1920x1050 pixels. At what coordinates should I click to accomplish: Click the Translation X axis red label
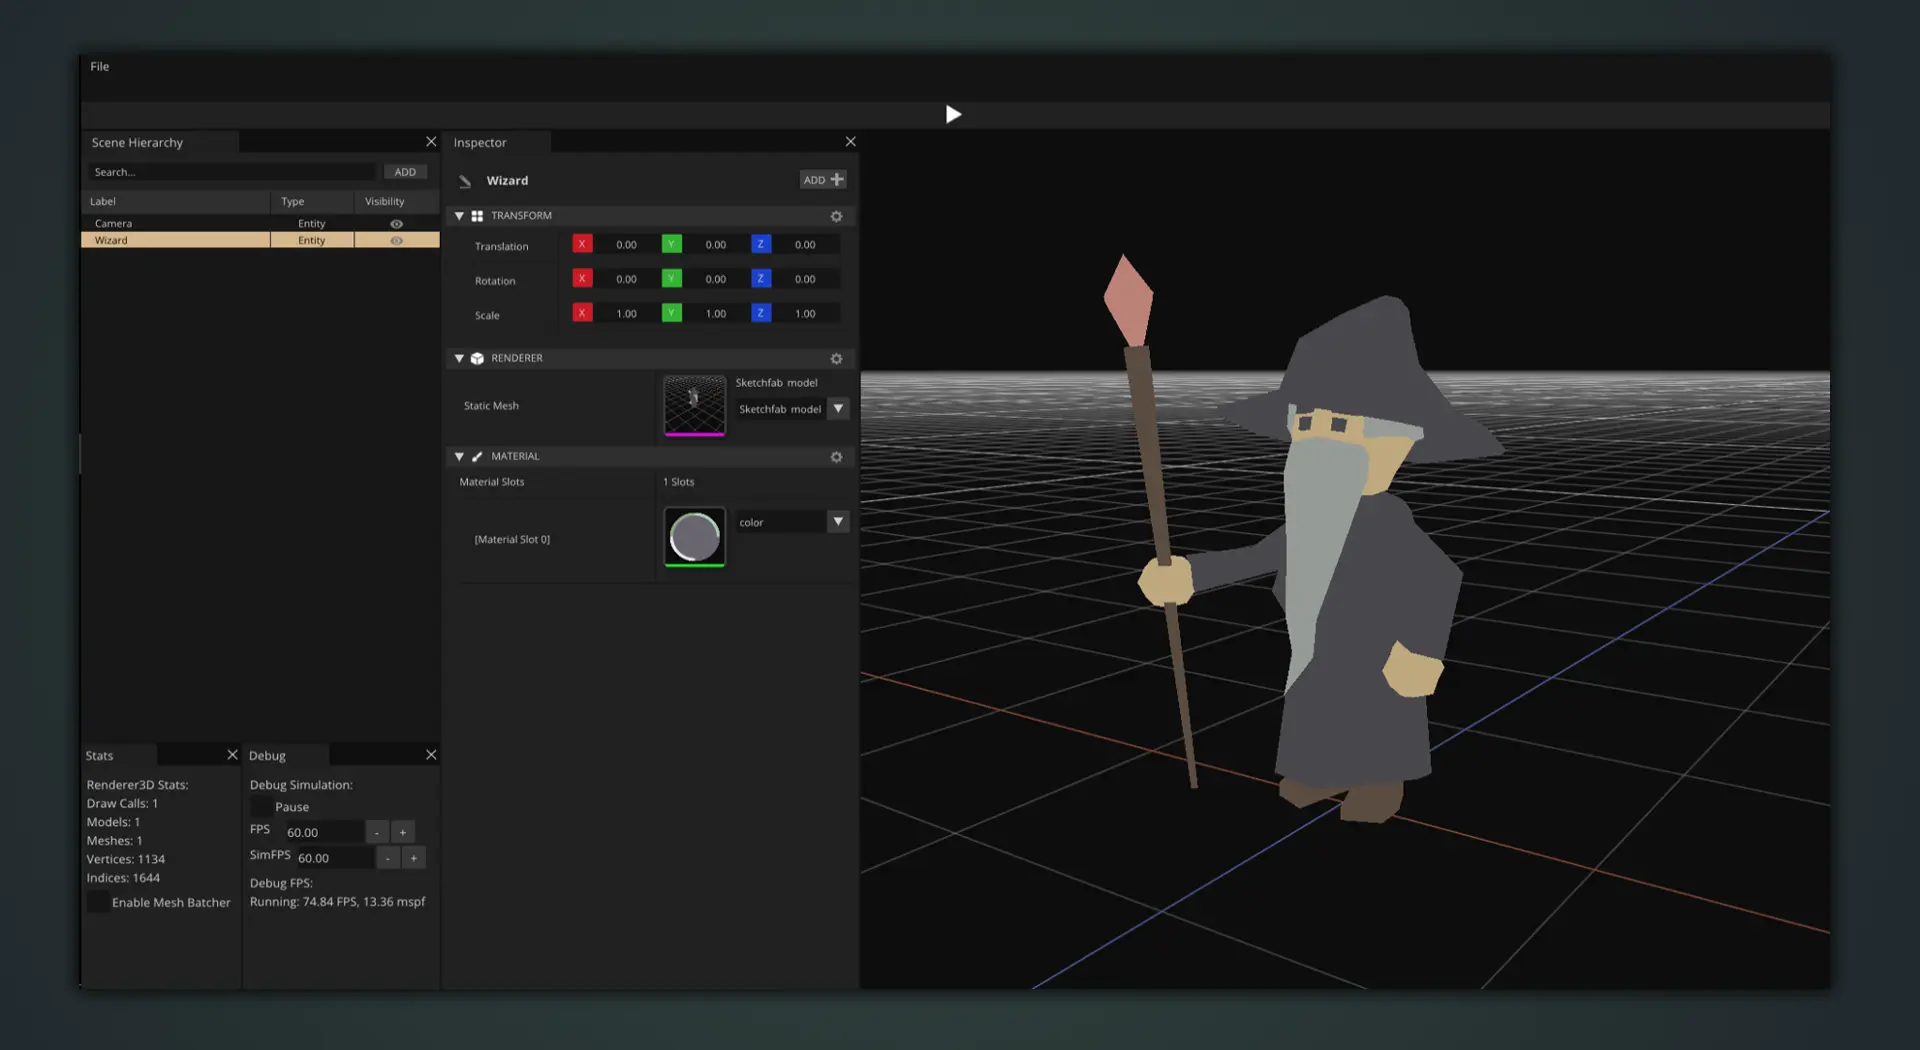[582, 244]
